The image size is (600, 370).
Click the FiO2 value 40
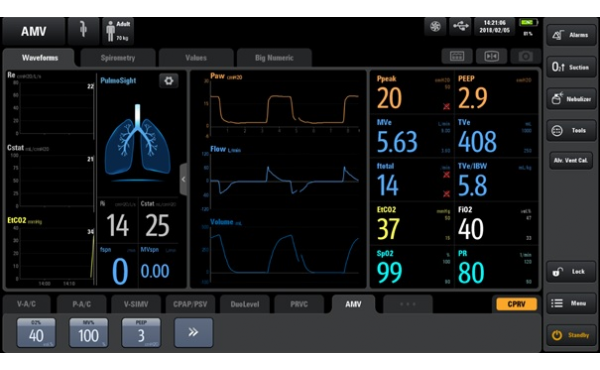click(471, 229)
